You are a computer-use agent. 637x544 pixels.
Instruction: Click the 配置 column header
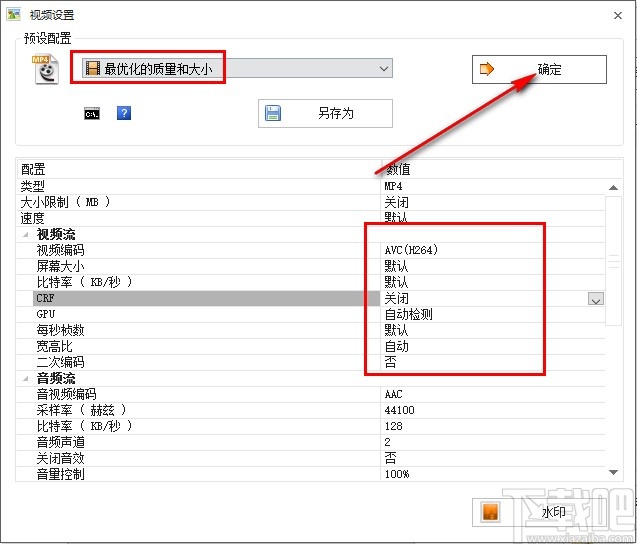(x=199, y=169)
